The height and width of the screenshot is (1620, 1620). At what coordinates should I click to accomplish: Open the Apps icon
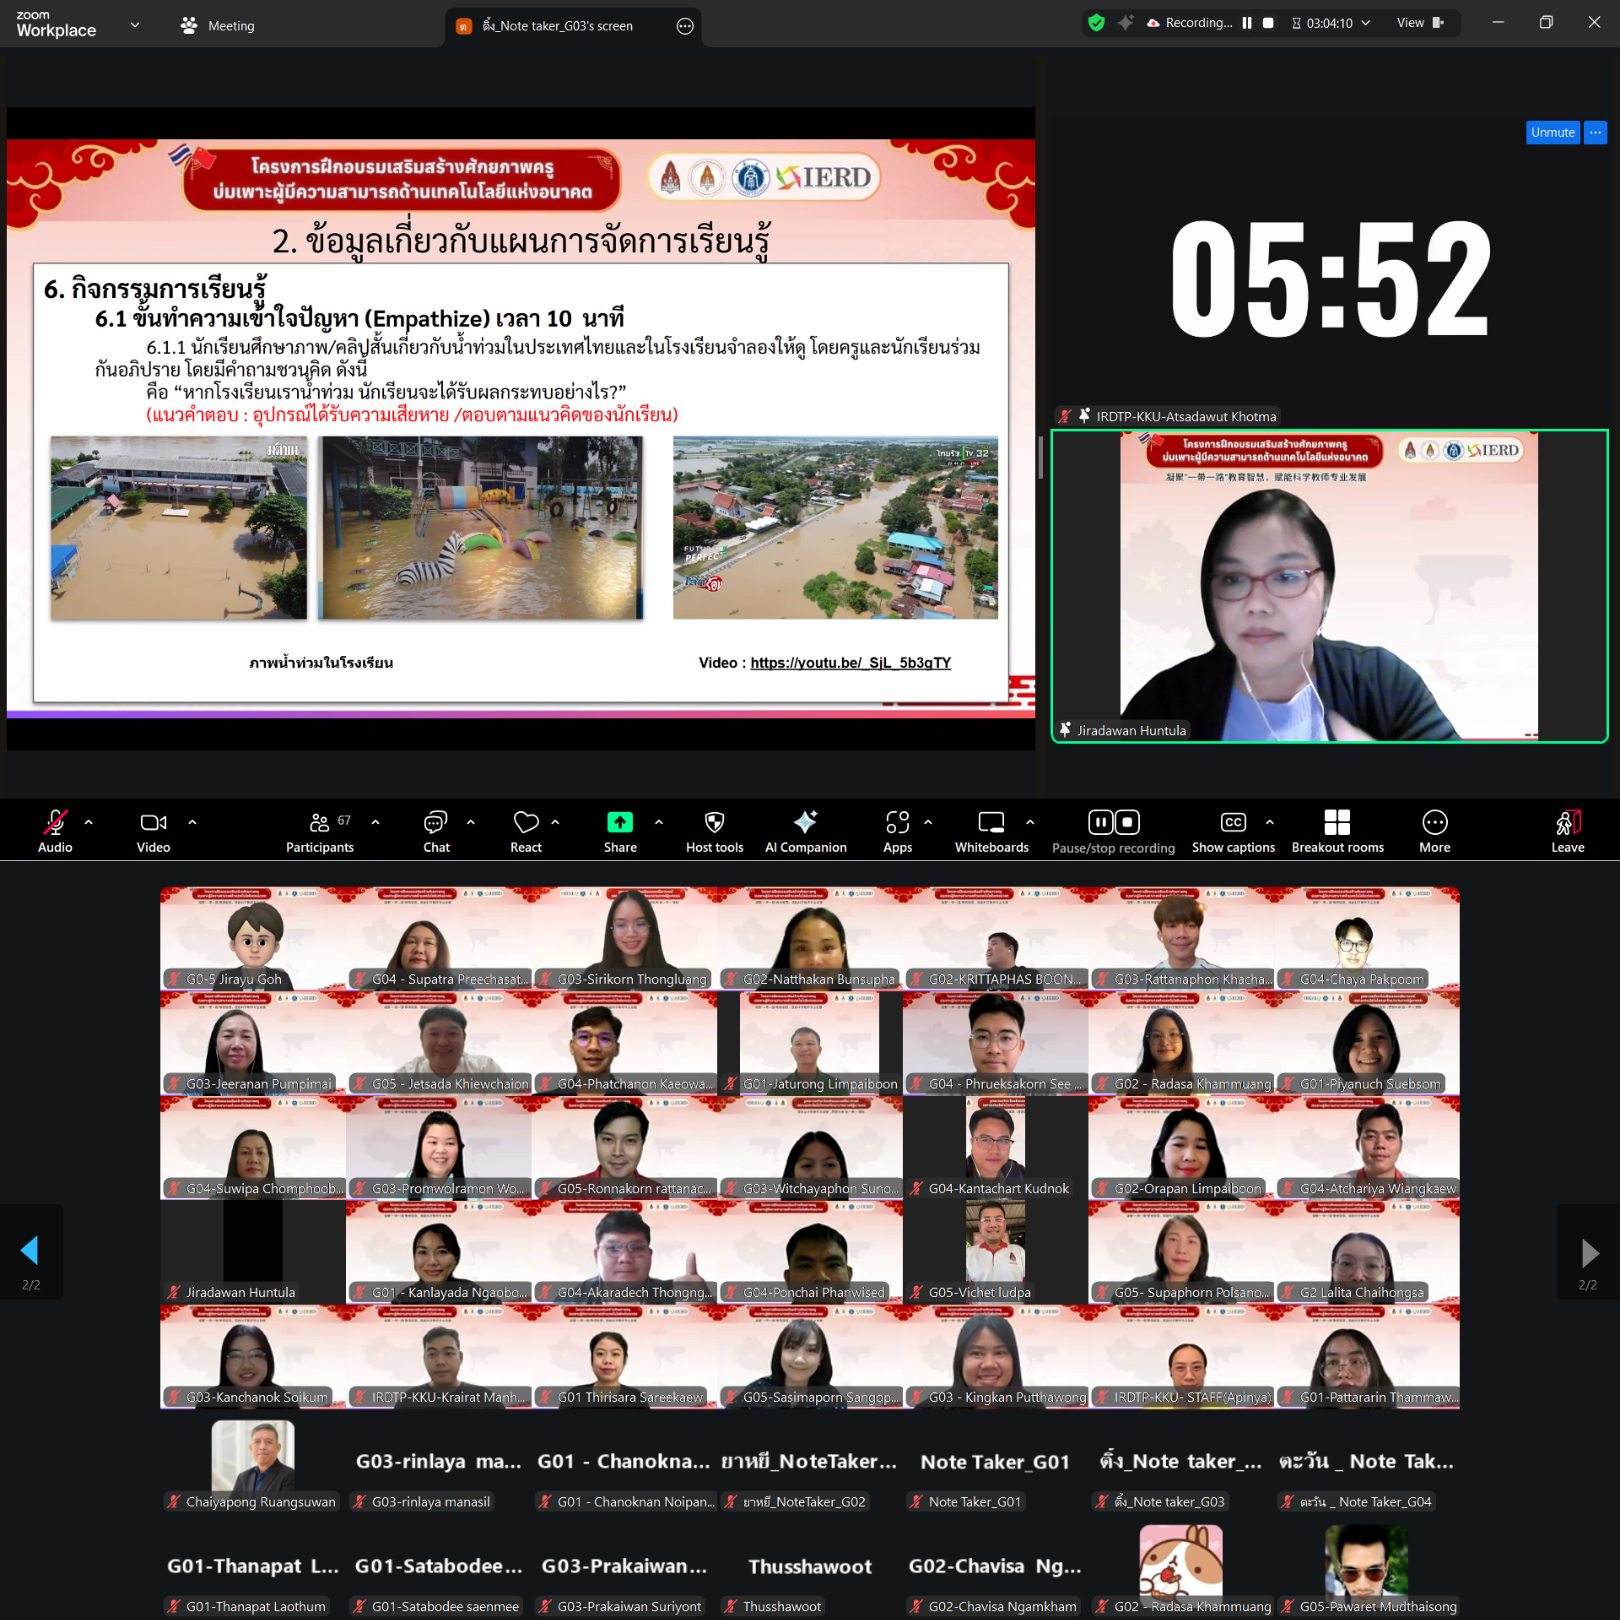pos(897,830)
